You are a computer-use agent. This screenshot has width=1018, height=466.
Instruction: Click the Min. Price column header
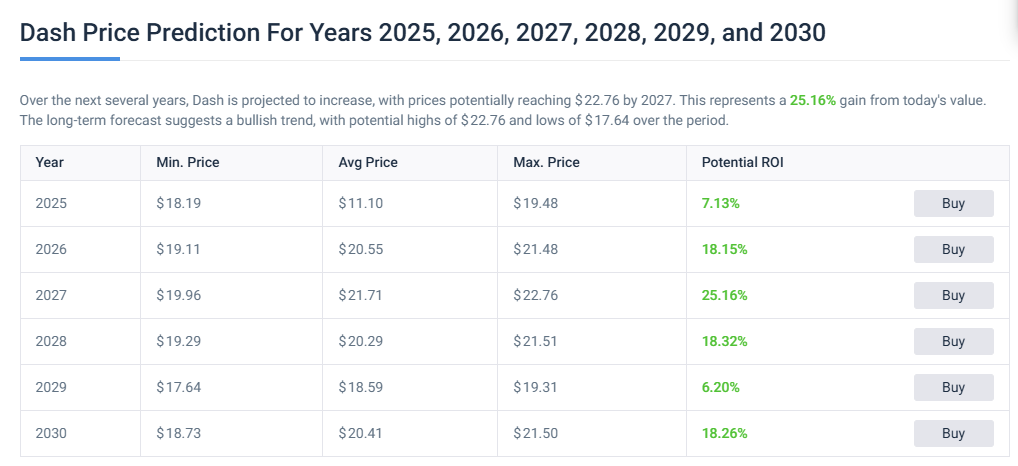tap(187, 162)
